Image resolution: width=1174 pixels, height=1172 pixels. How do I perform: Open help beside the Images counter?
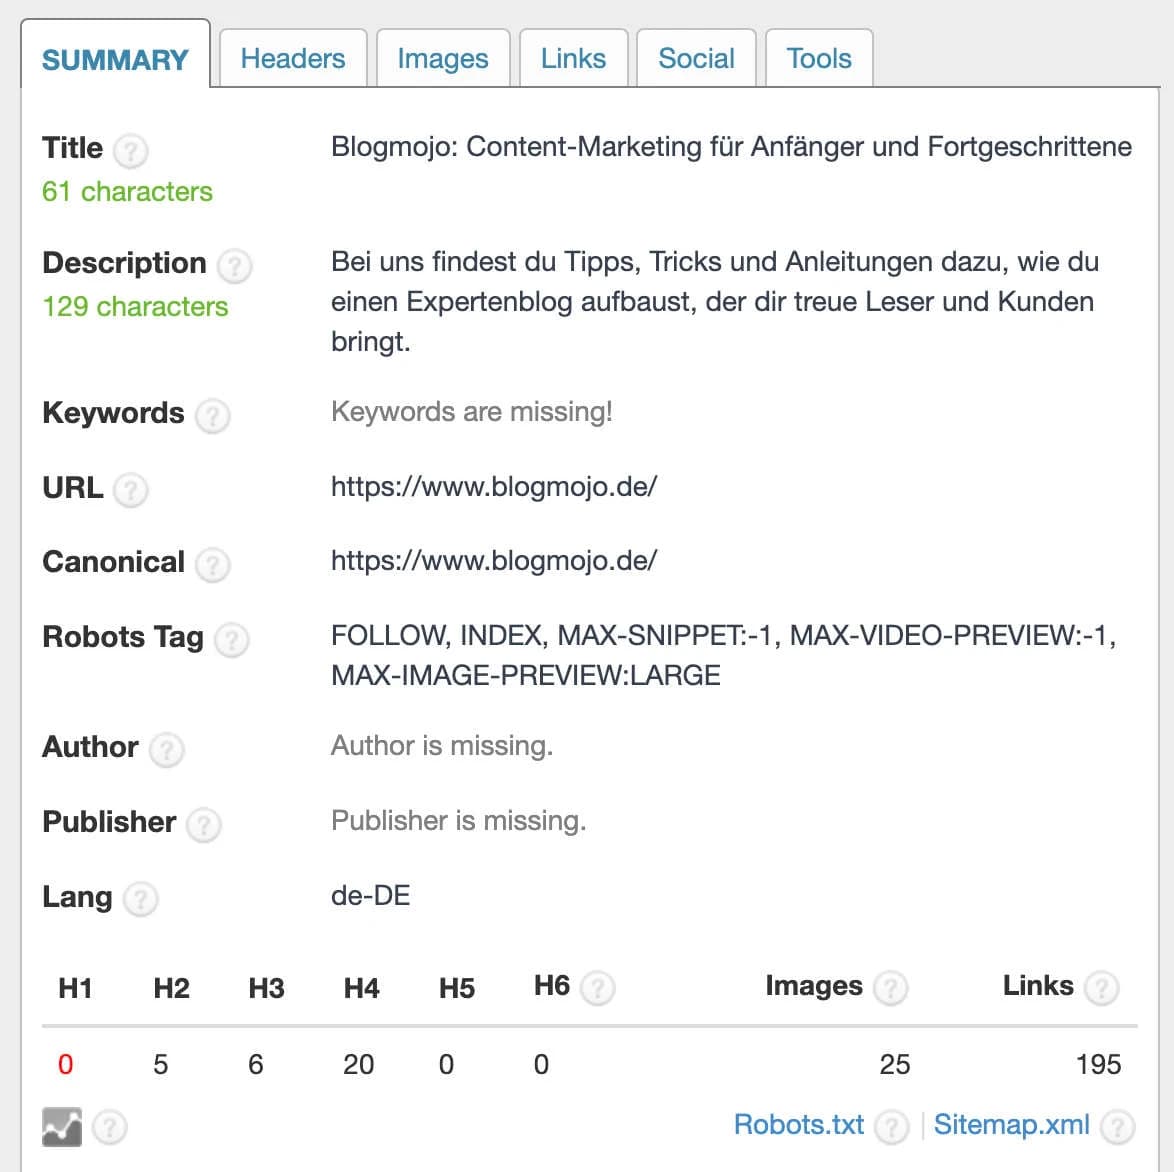890,988
